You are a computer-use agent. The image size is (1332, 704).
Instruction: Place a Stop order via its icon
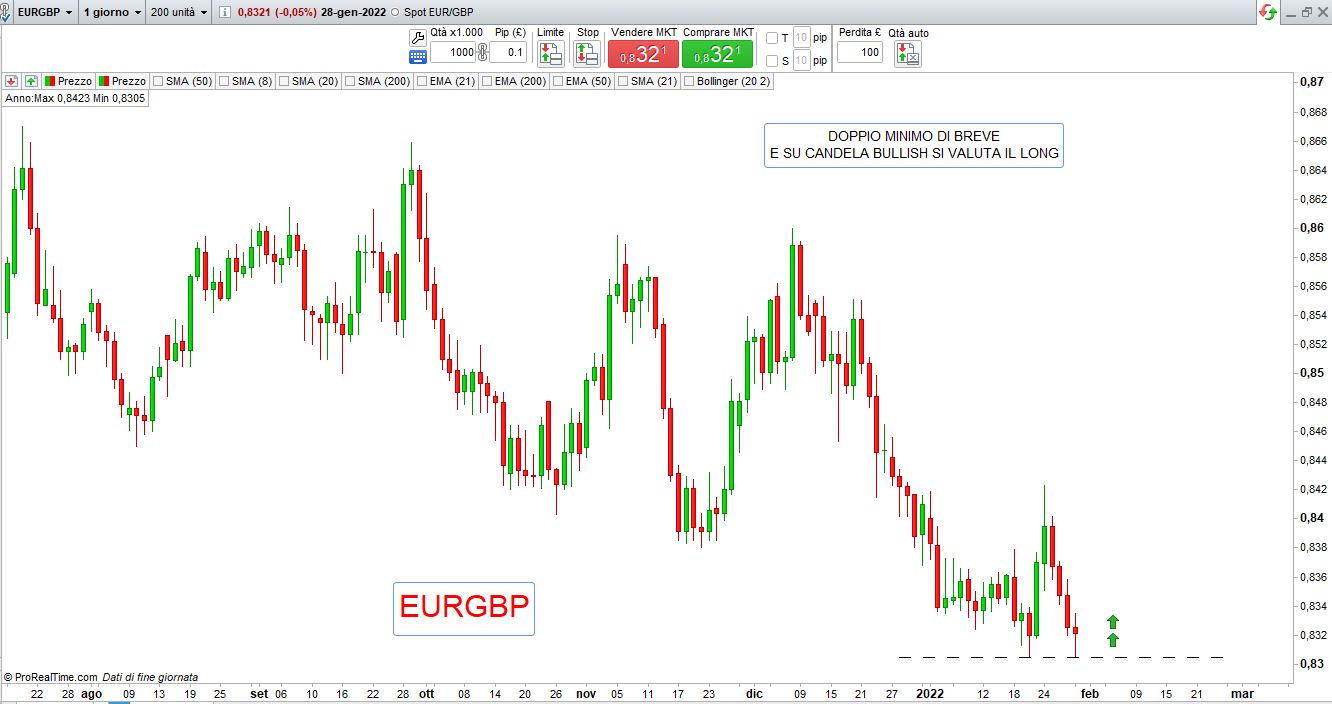point(587,54)
